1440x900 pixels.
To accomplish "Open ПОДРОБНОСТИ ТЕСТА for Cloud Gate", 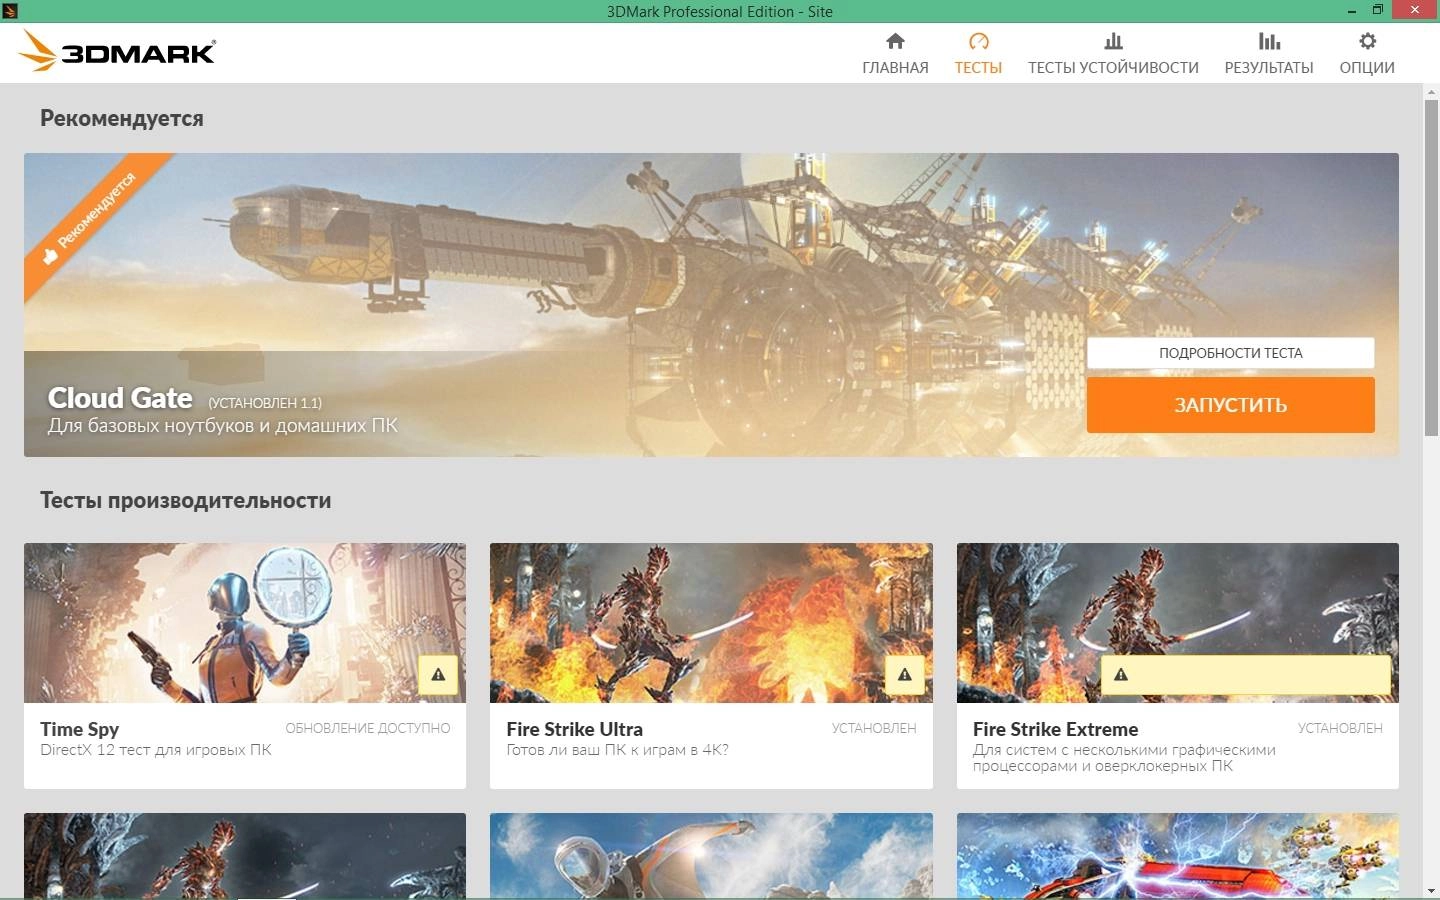I will (x=1230, y=353).
